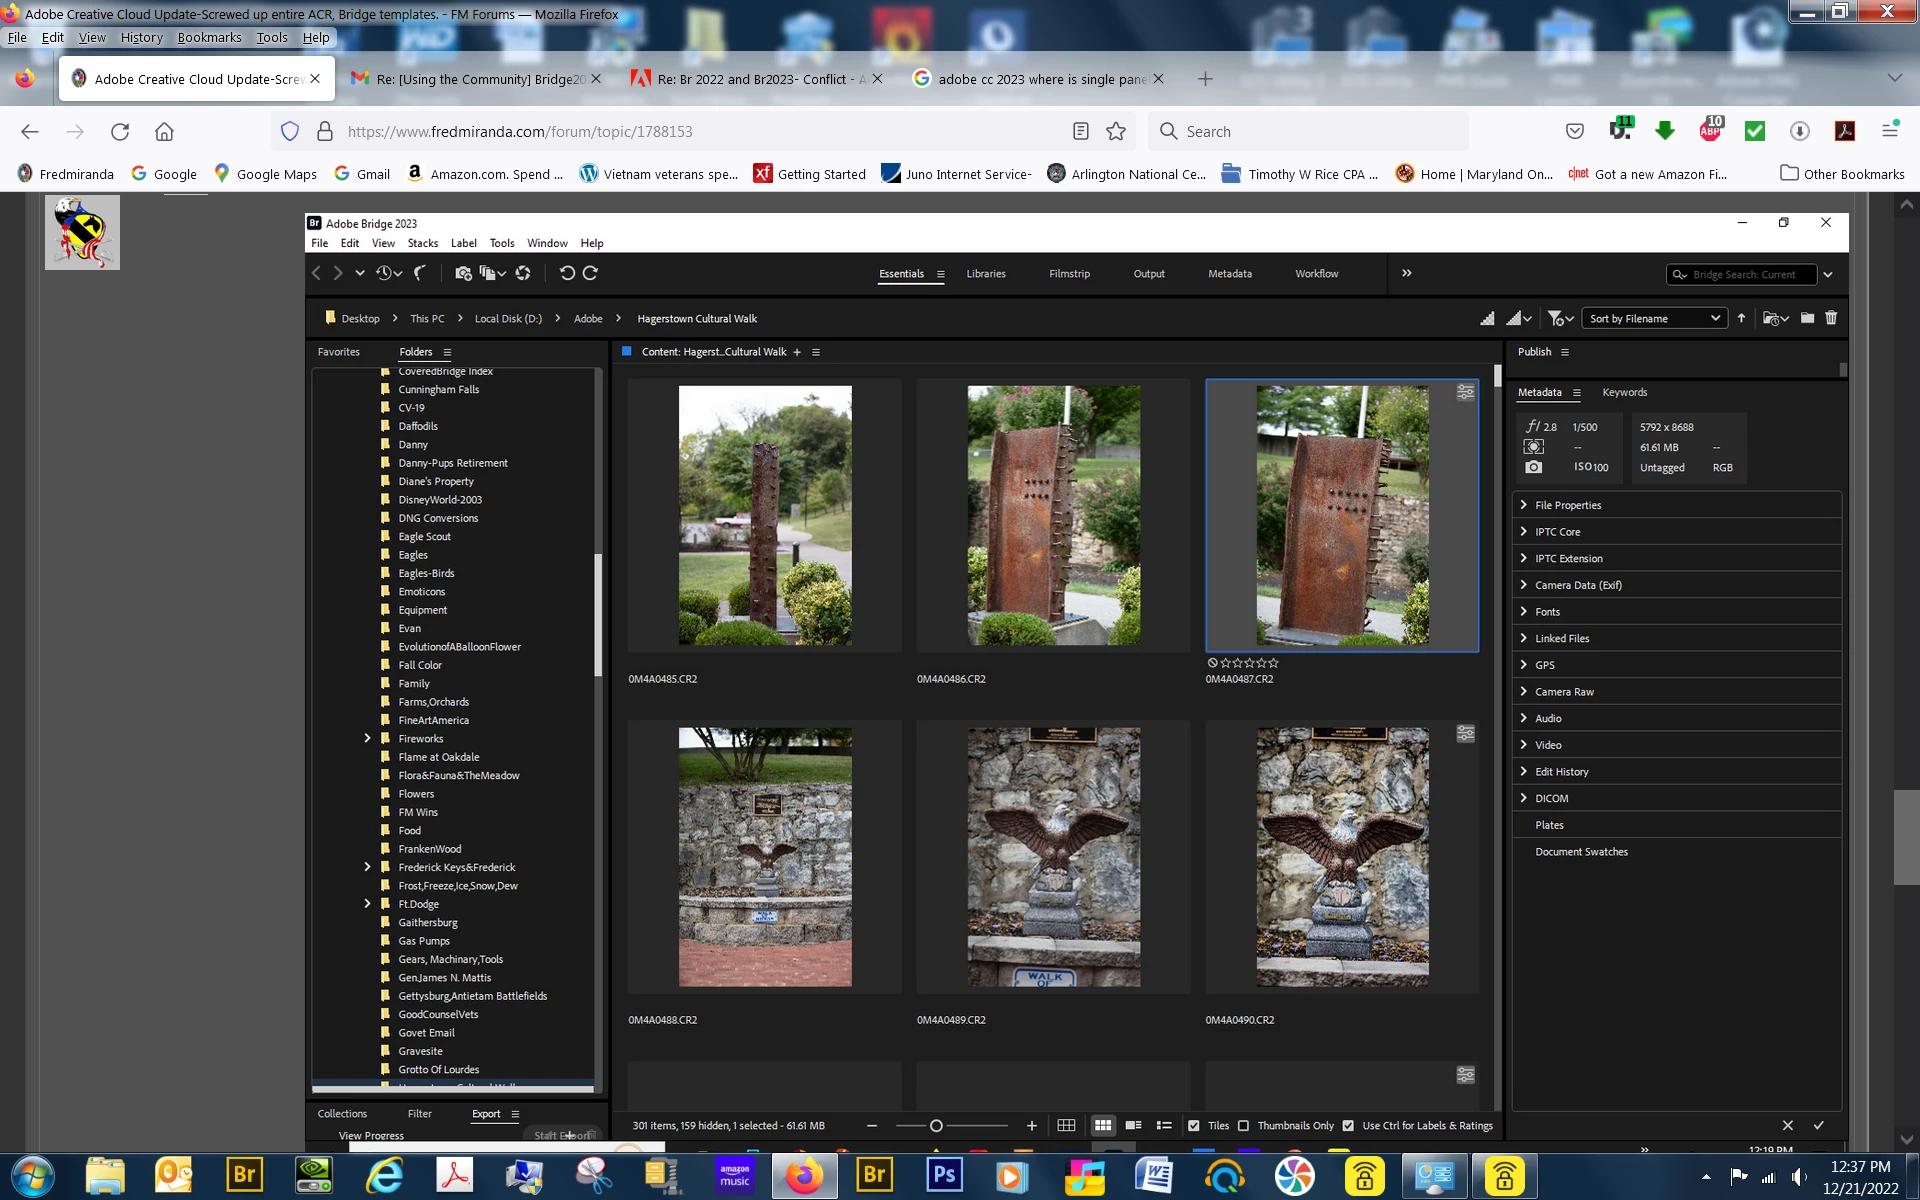Open the Stacks menu
This screenshot has height=1200, width=1920.
(422, 243)
